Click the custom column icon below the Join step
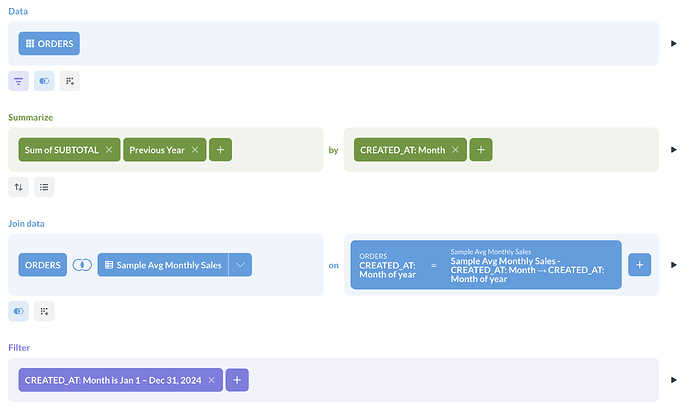This screenshot has width=690, height=410. point(44,311)
